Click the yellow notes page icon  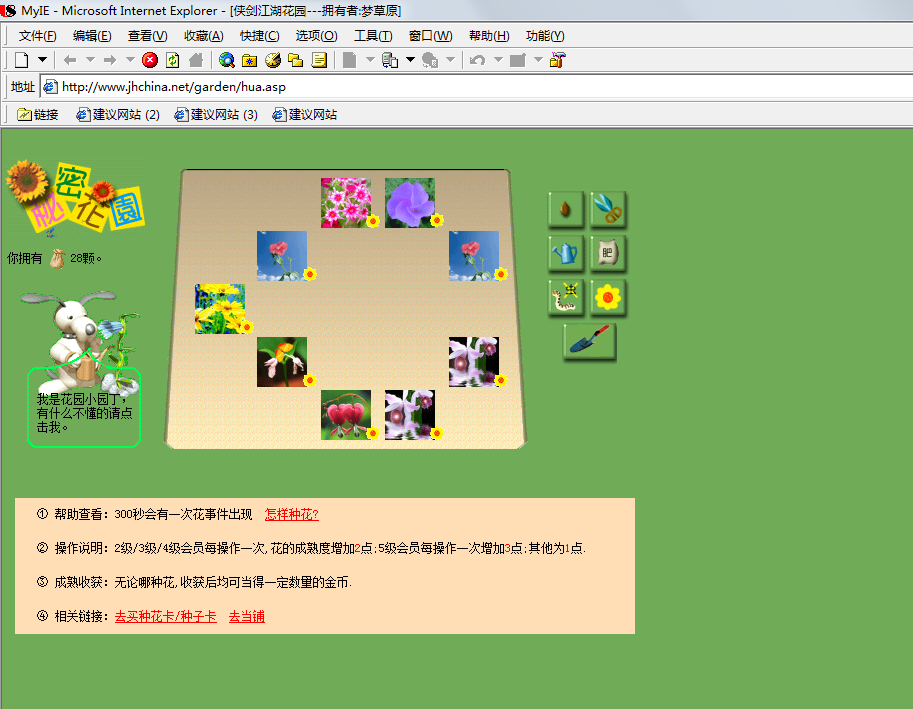tap(319, 60)
